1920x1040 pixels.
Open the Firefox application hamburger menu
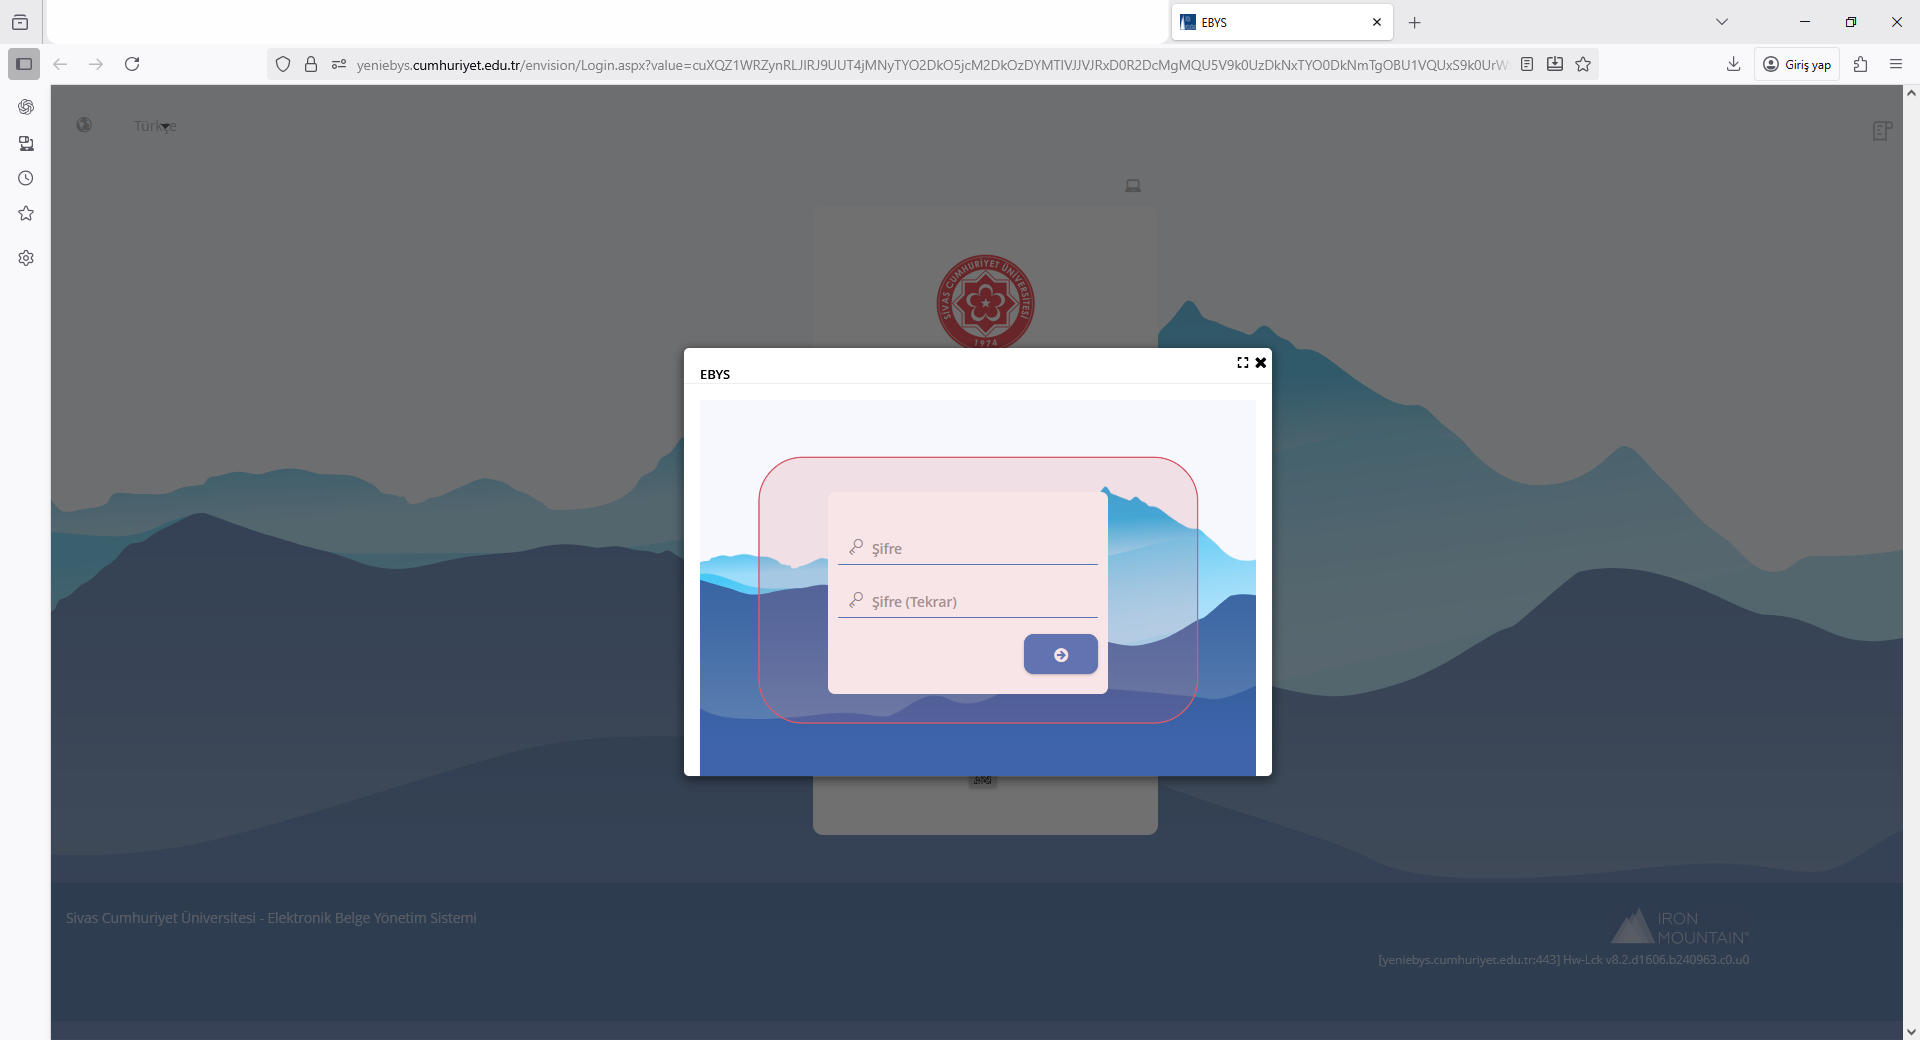tap(1895, 64)
